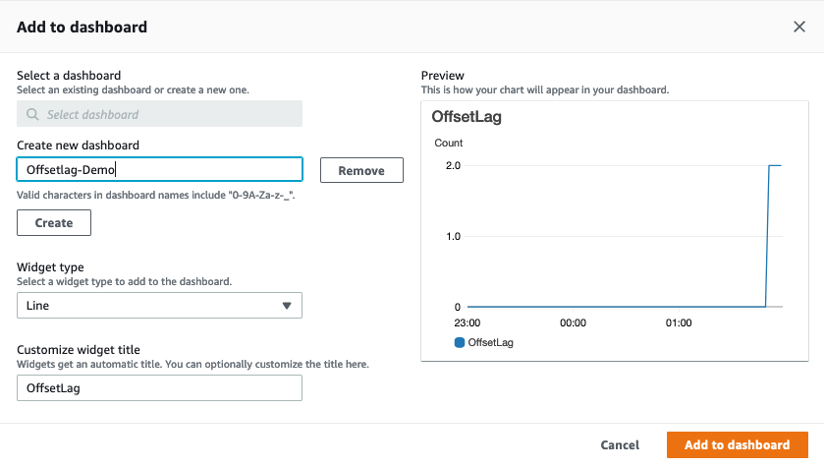Click the OffsetLag chart title in preview
The image size is (824, 468).
point(466,117)
